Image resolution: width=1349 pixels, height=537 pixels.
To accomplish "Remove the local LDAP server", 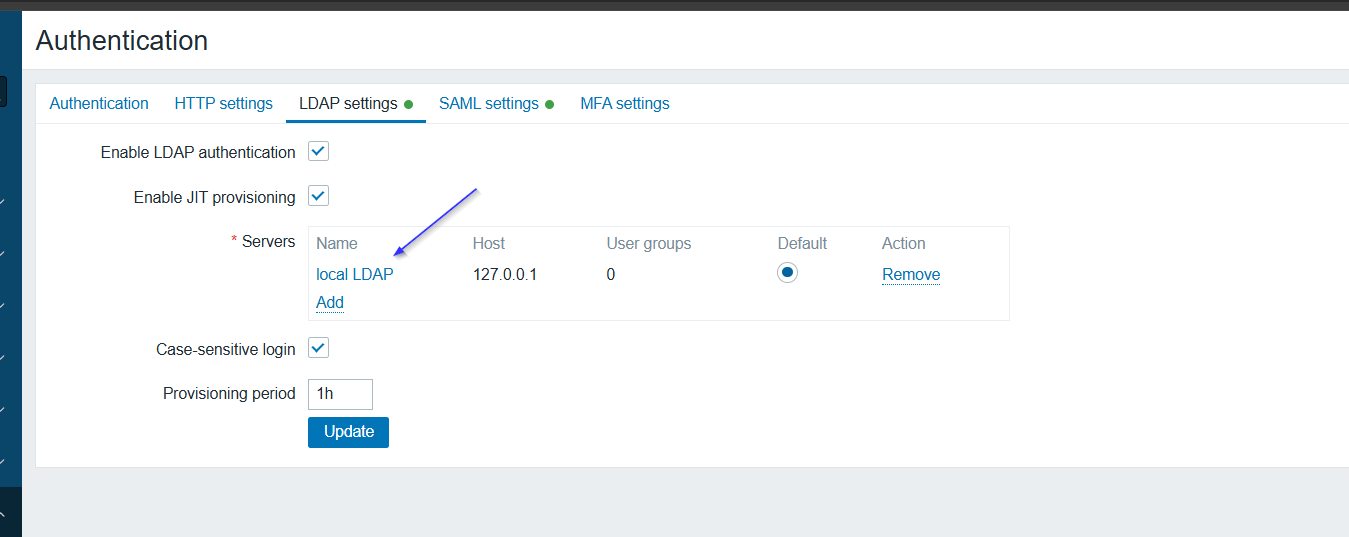I will tap(911, 274).
